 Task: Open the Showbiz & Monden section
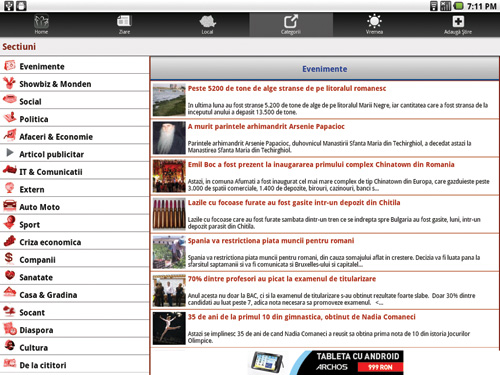coord(75,83)
